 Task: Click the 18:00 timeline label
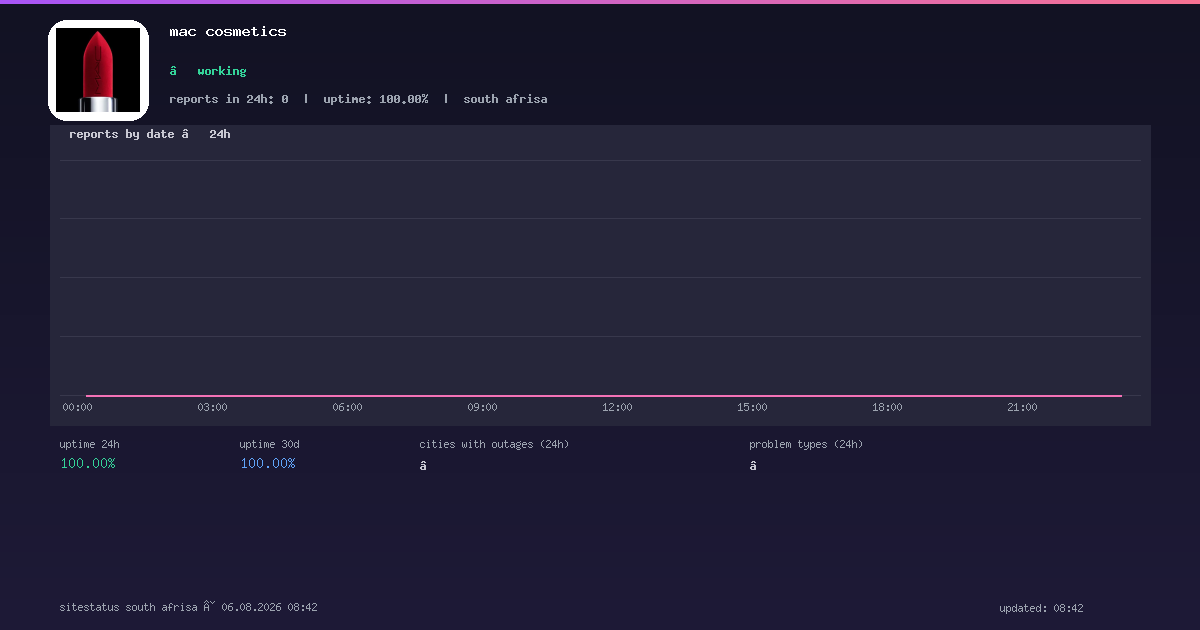887,407
